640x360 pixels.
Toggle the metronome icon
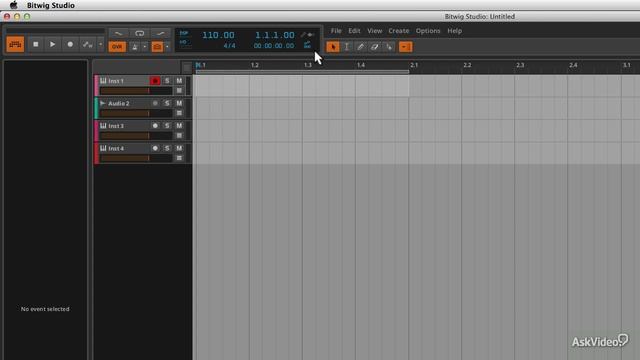click(x=135, y=47)
